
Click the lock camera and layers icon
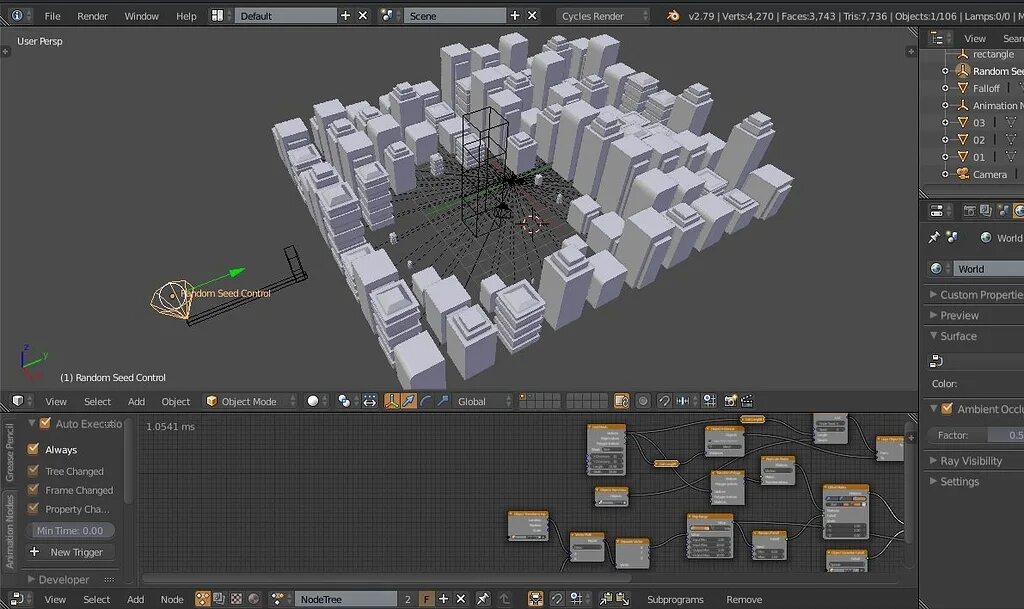pos(622,401)
